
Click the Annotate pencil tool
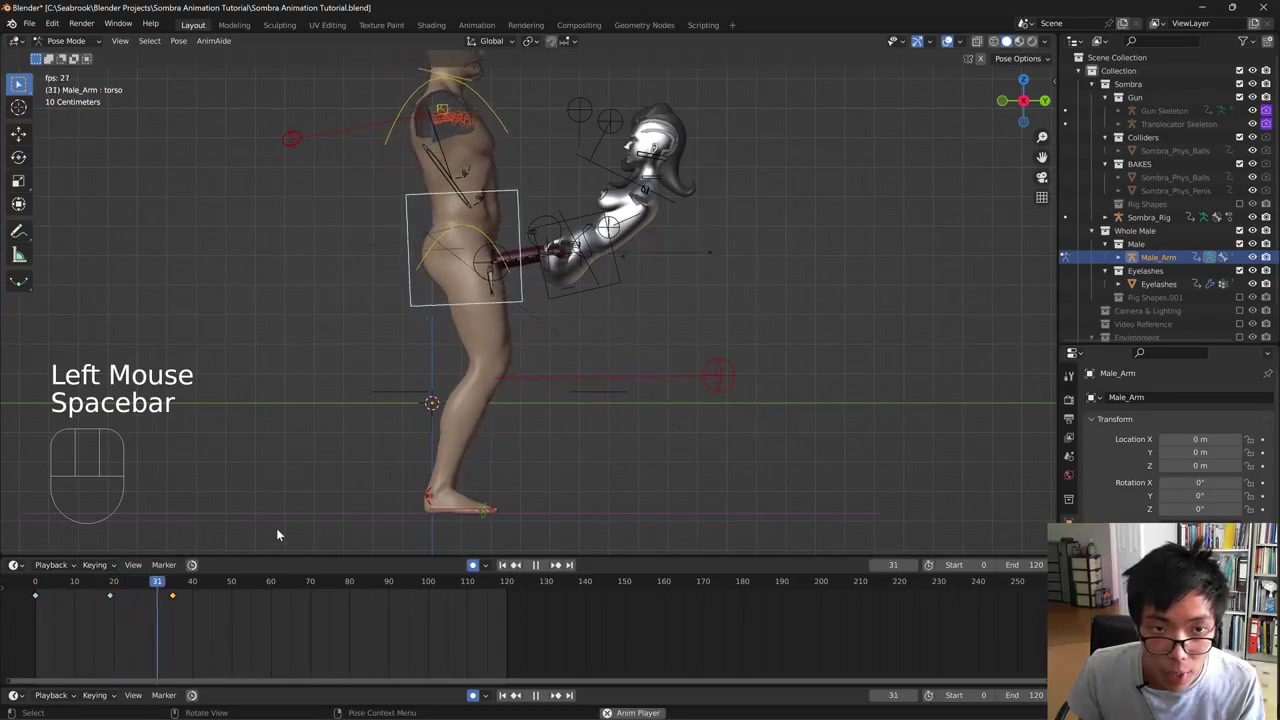click(18, 232)
